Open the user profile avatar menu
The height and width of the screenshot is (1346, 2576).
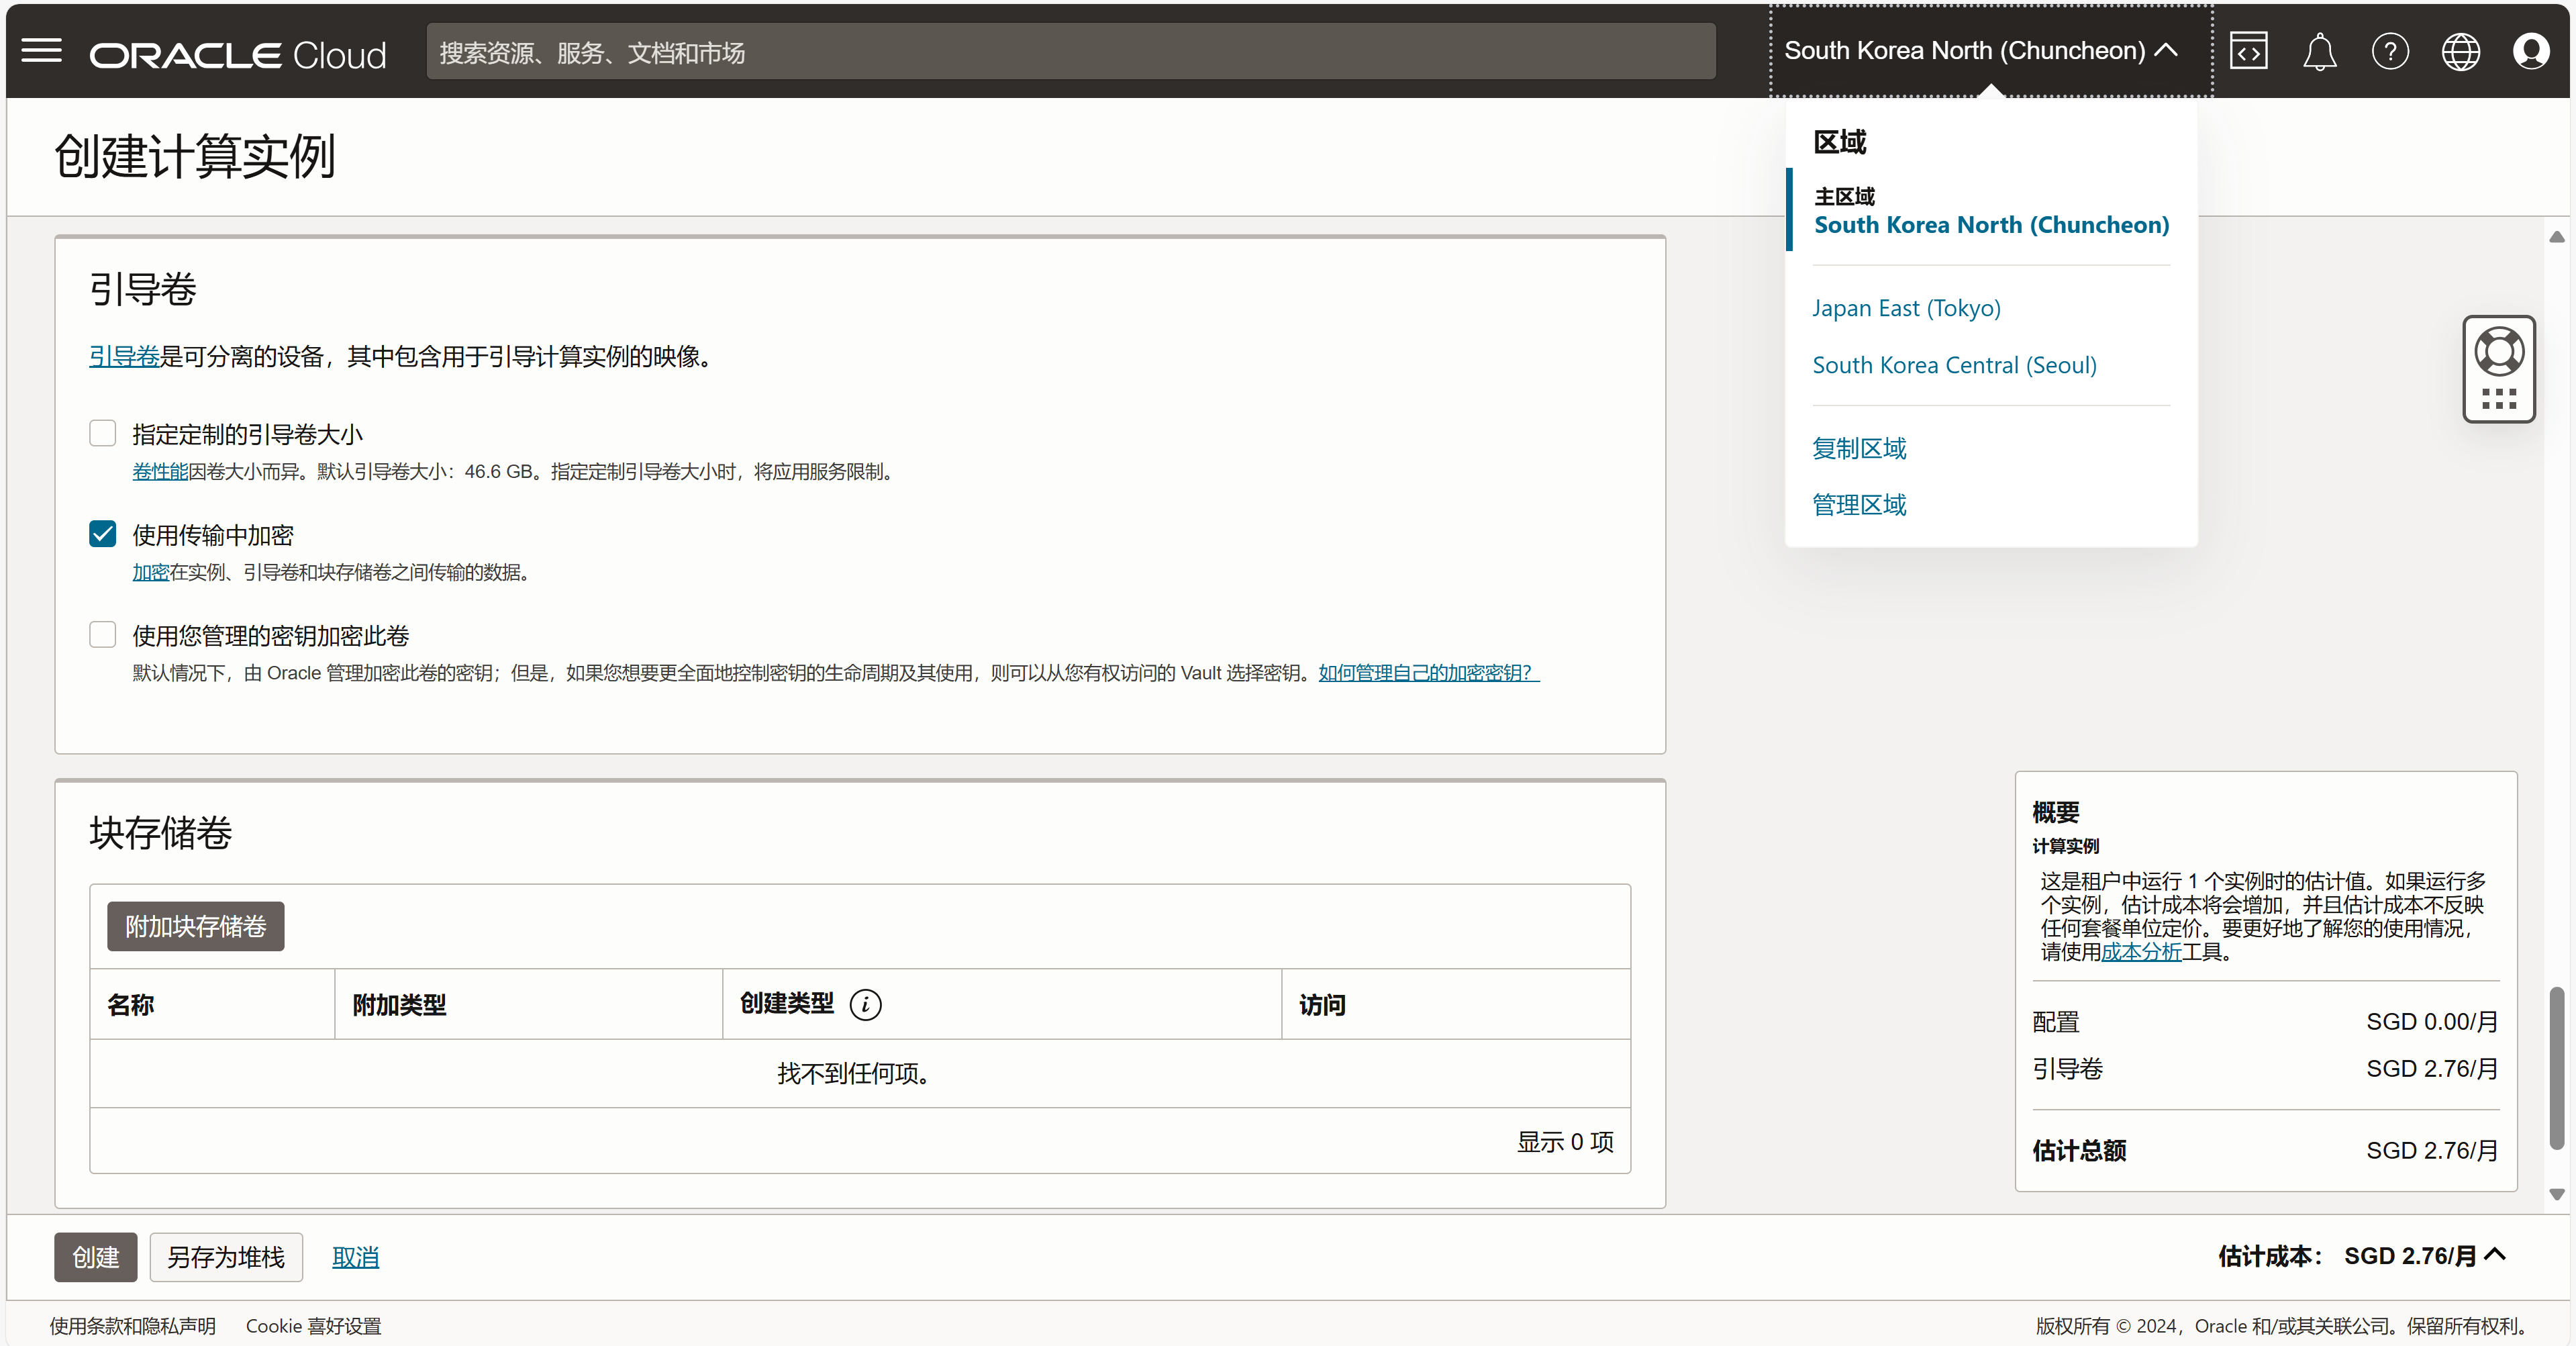click(2531, 51)
